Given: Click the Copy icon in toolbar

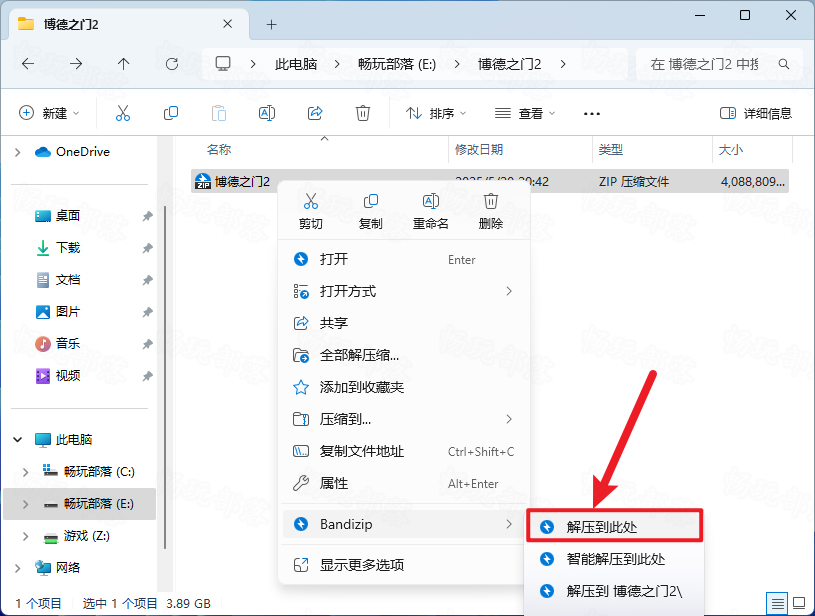Looking at the screenshot, I should (170, 113).
